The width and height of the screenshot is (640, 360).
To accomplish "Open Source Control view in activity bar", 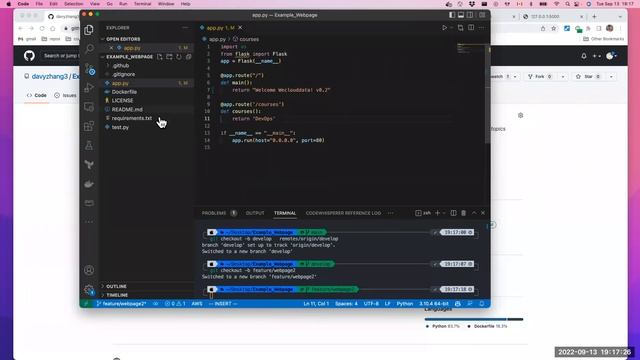I will pyautogui.click(x=89, y=69).
